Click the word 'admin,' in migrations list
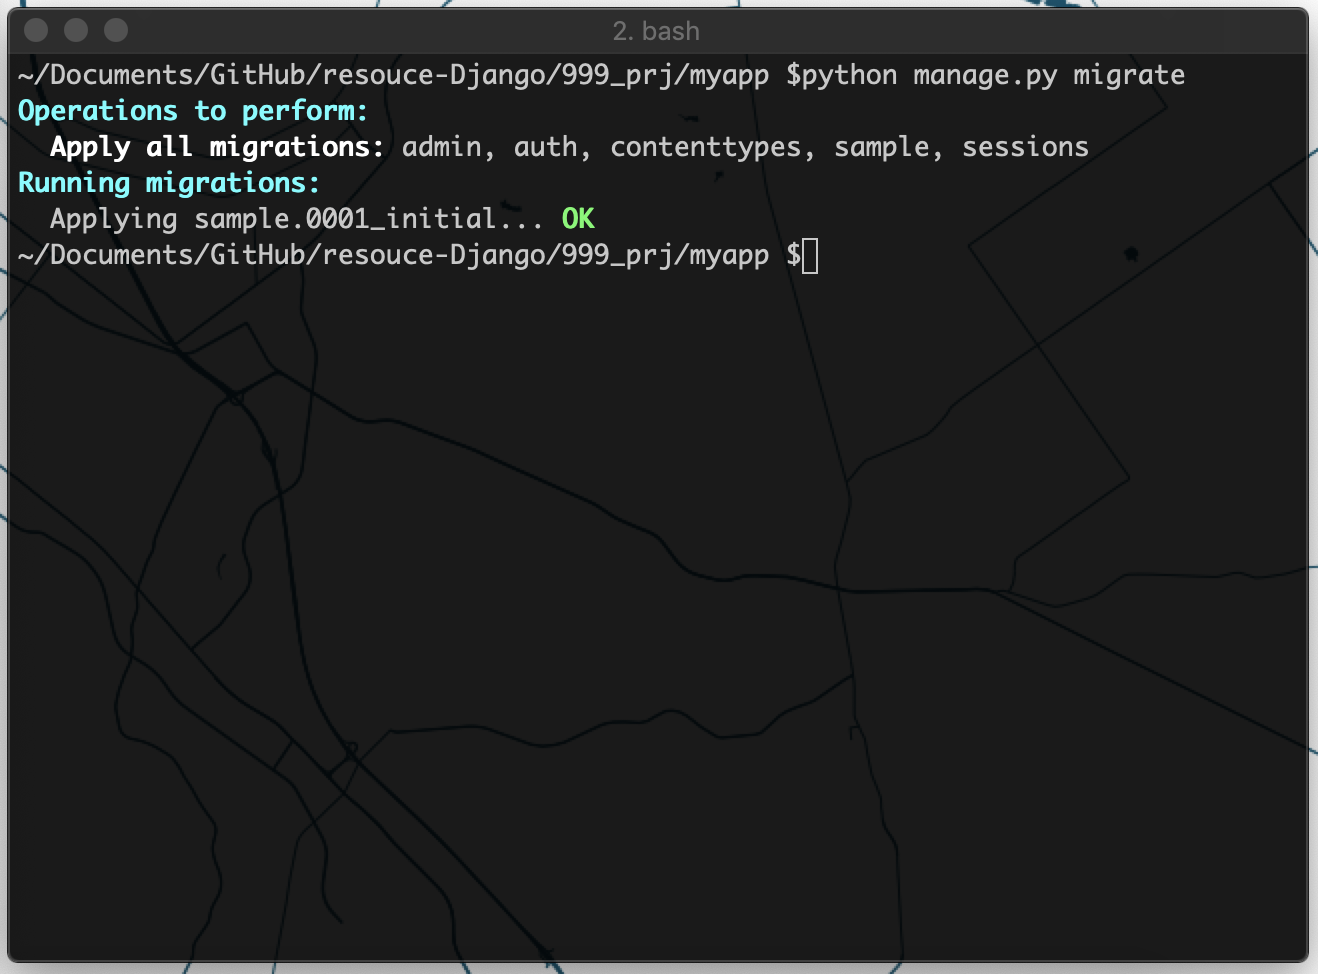The image size is (1318, 974). 448,147
